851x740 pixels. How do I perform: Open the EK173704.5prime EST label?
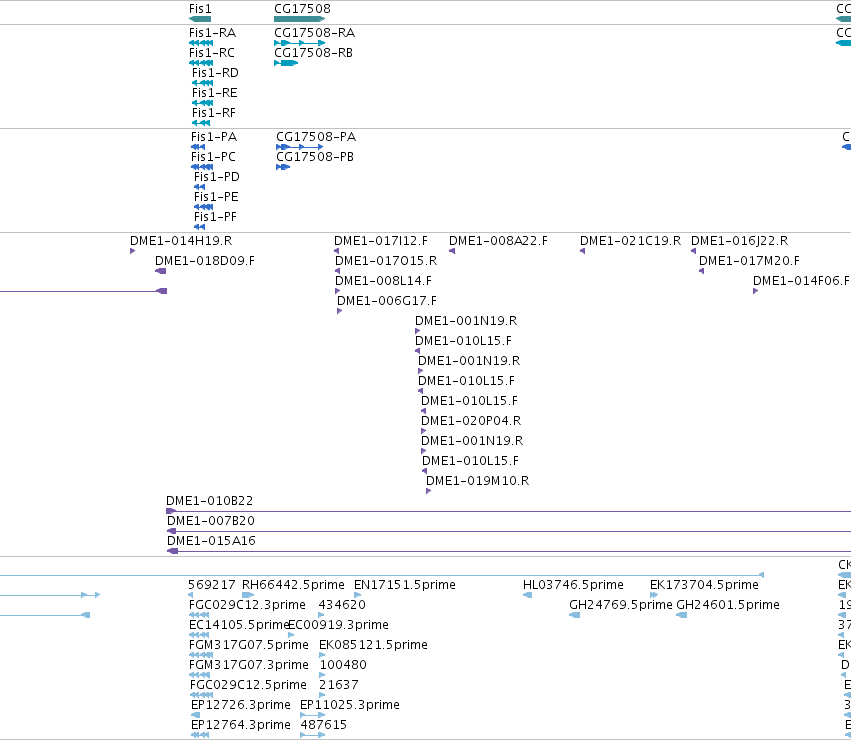704,585
